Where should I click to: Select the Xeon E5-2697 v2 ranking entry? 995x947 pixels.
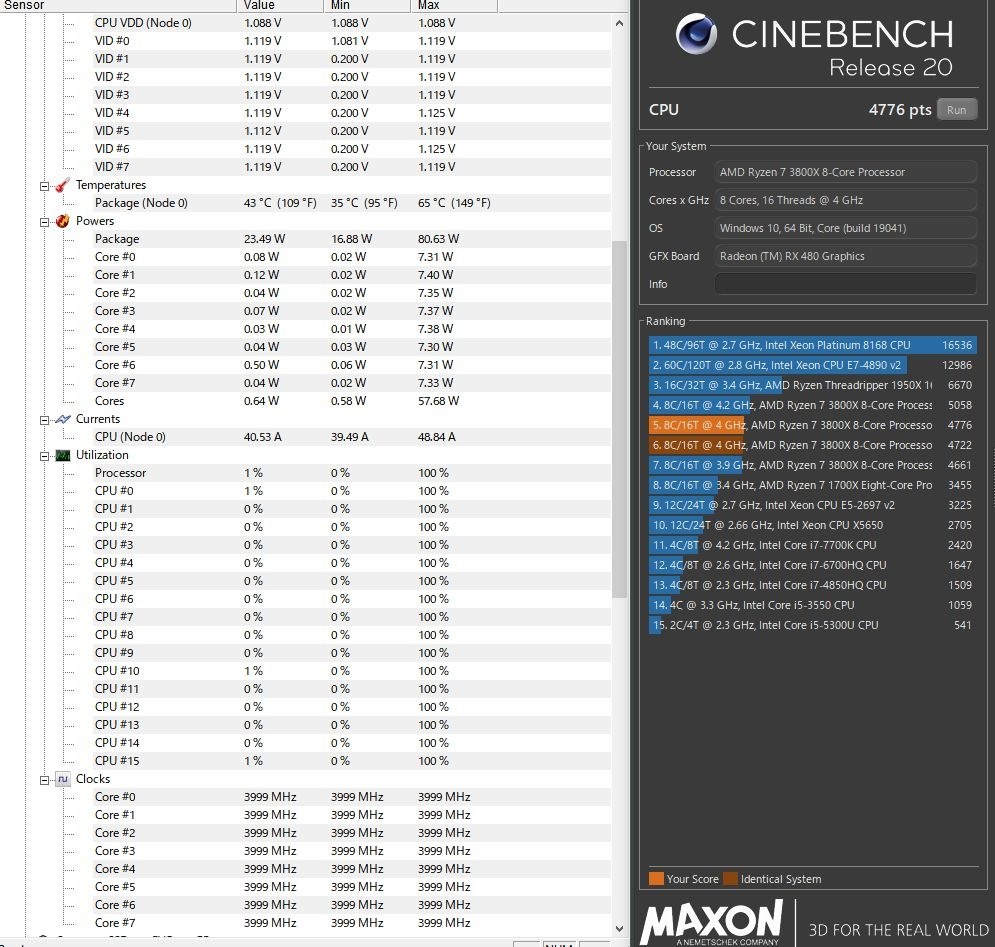click(812, 505)
